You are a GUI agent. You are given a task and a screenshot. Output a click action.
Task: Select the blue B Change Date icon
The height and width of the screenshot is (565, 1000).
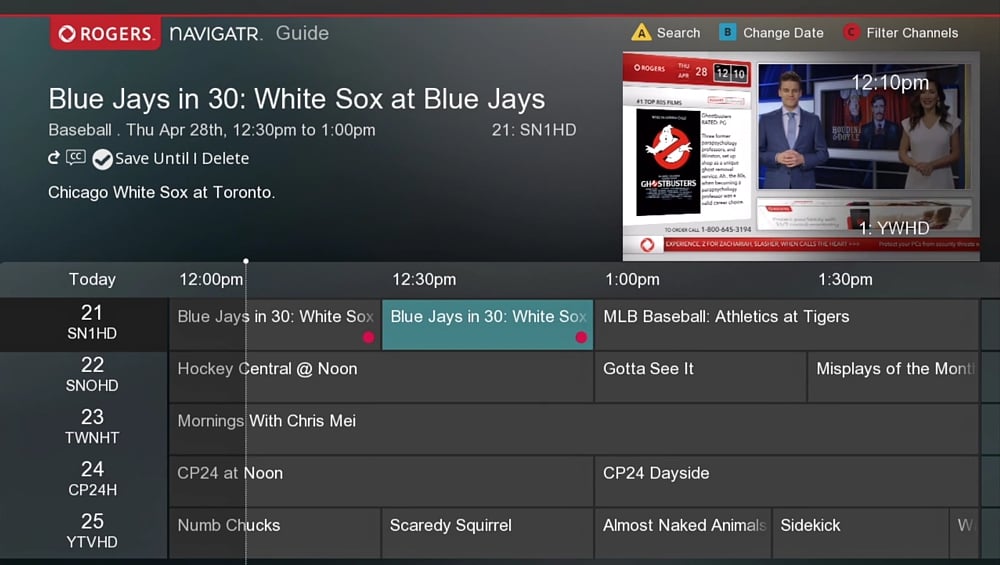(728, 32)
